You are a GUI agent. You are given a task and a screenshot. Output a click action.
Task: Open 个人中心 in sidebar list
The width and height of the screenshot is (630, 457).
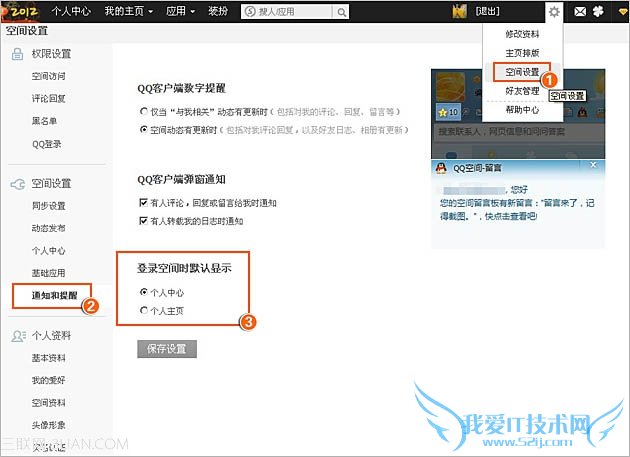[49, 251]
